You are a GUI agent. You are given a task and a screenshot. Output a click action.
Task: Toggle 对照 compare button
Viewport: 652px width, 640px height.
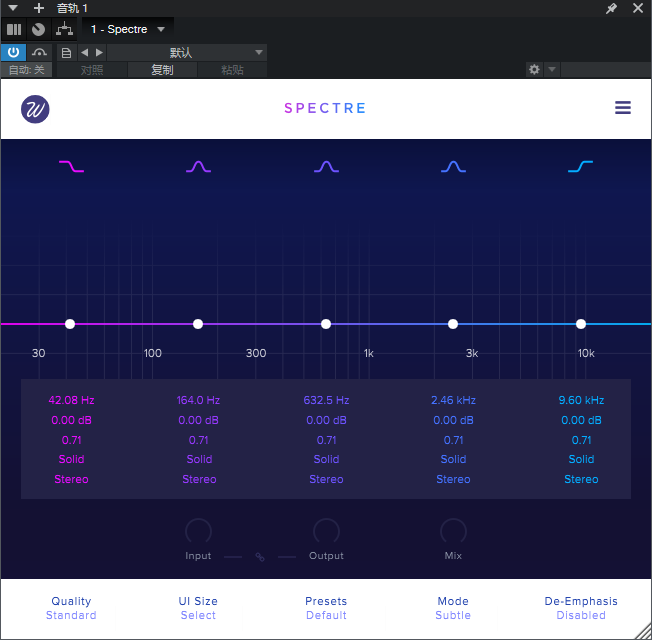[92, 70]
